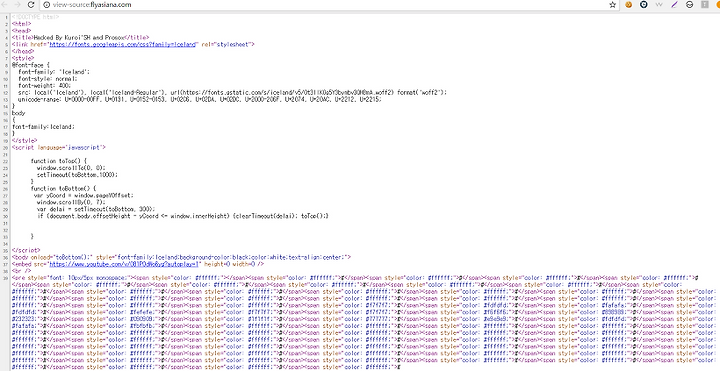This screenshot has height=371, width=720.
Task: Click 'var delai = setTimeout(toBottom, 300);' line
Action: pyautogui.click(x=96, y=209)
